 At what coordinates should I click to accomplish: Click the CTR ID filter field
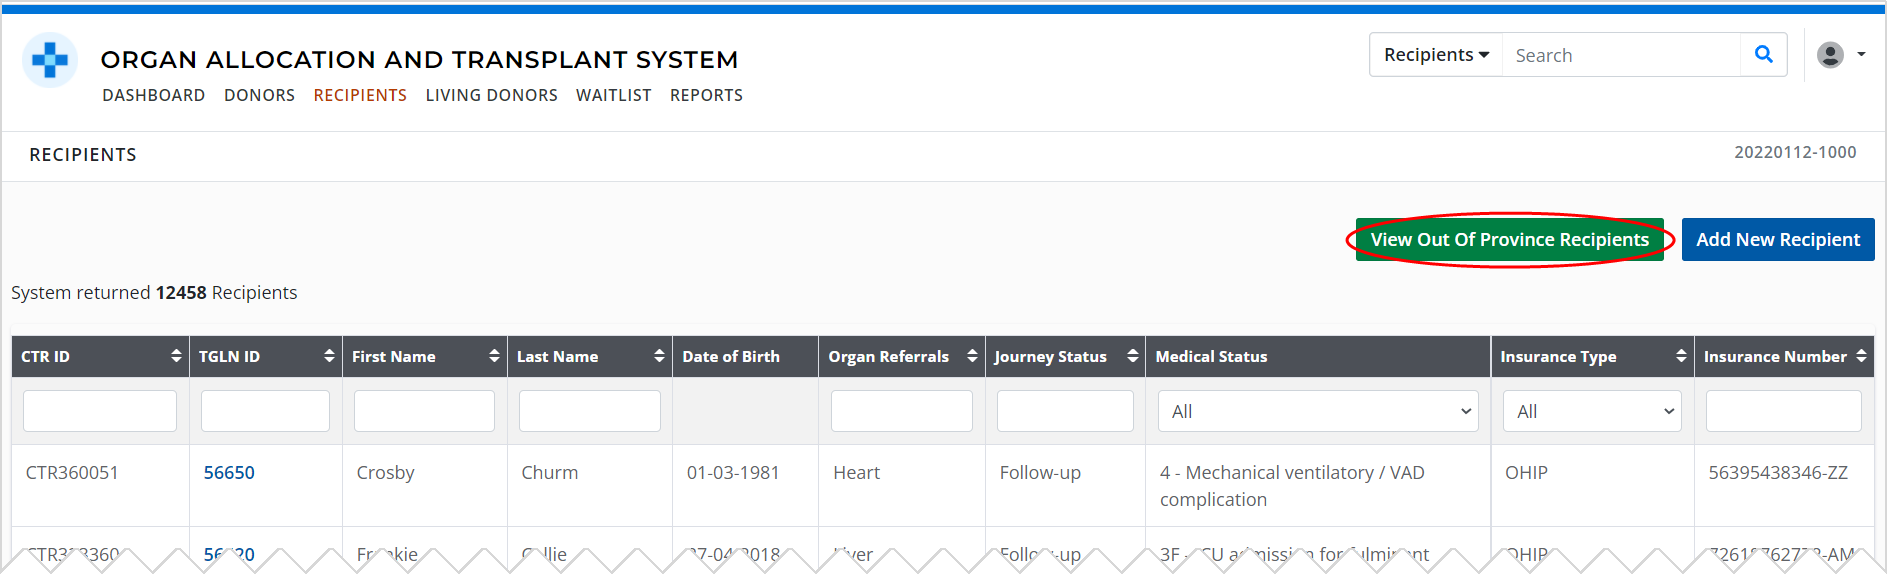pyautogui.click(x=100, y=411)
